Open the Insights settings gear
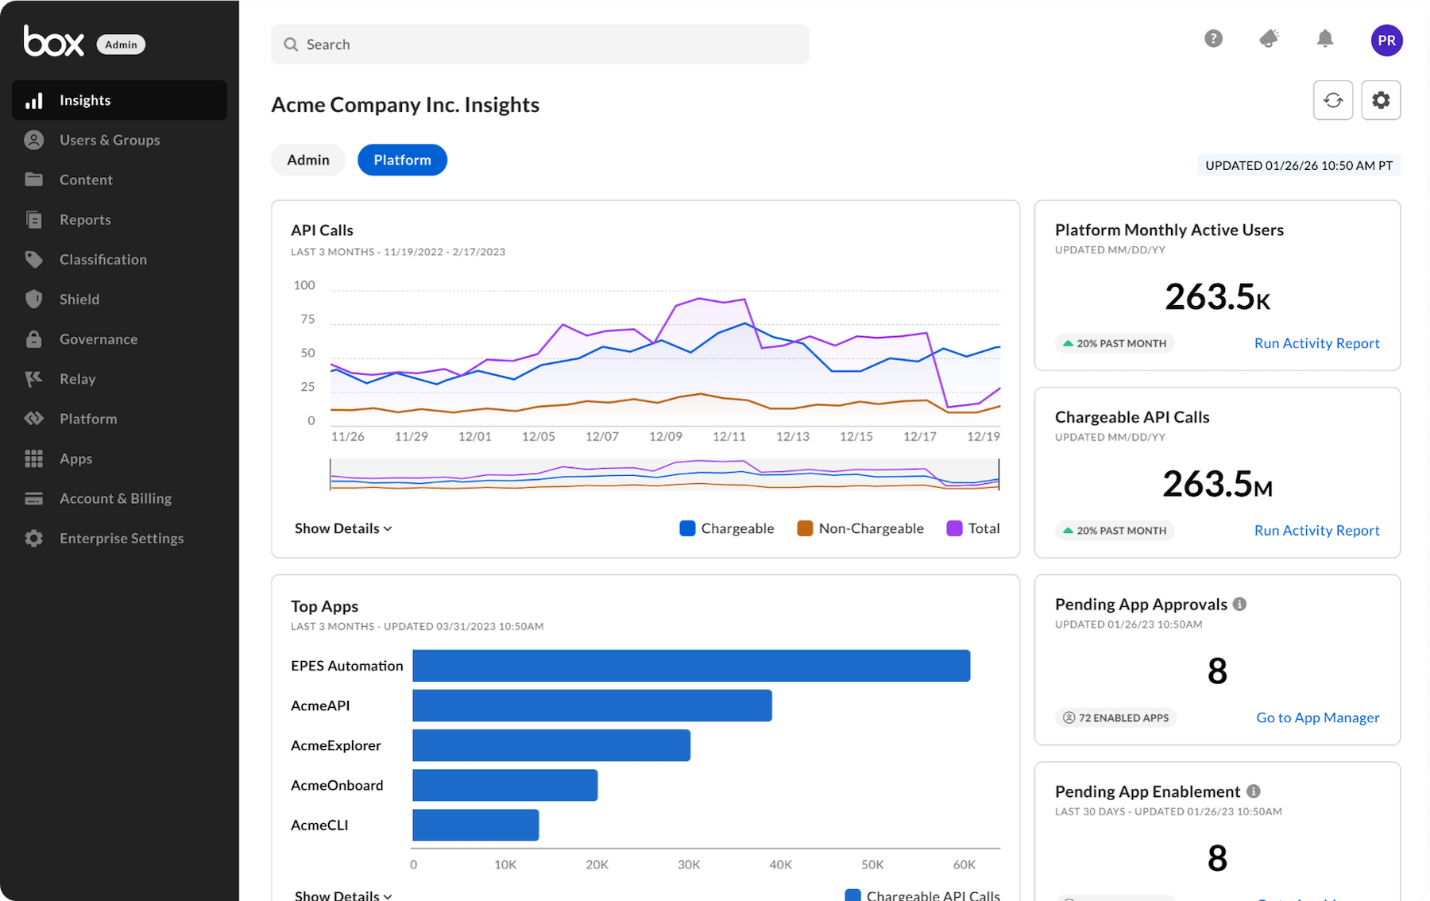Viewport: 1430px width, 901px height. point(1381,100)
